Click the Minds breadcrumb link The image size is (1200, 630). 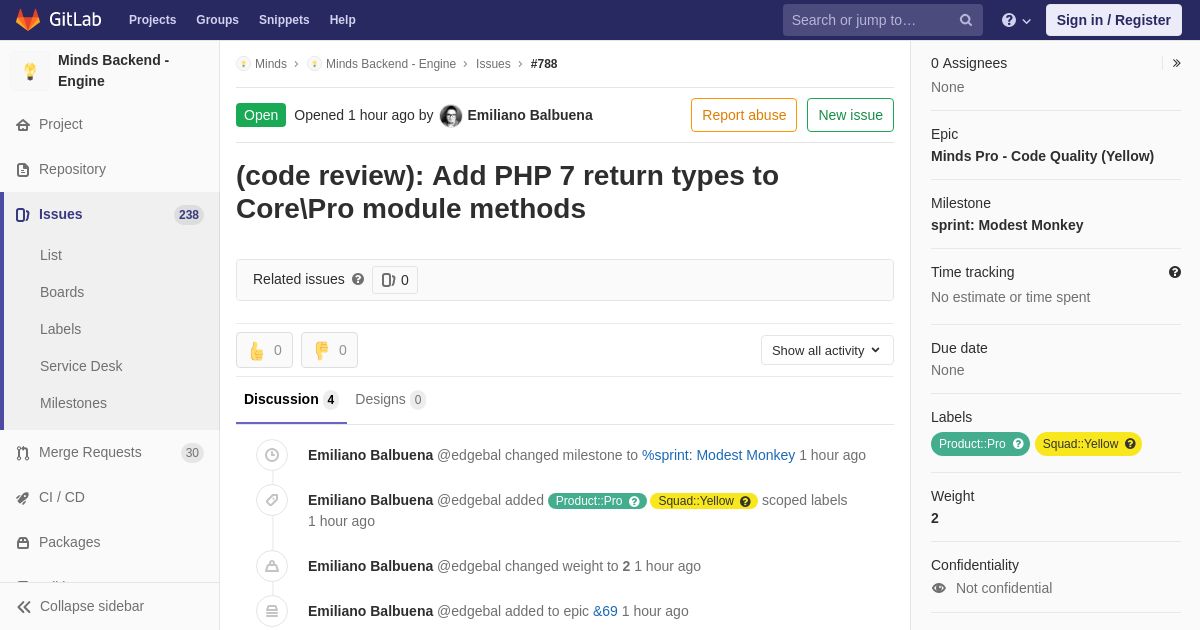(x=271, y=64)
